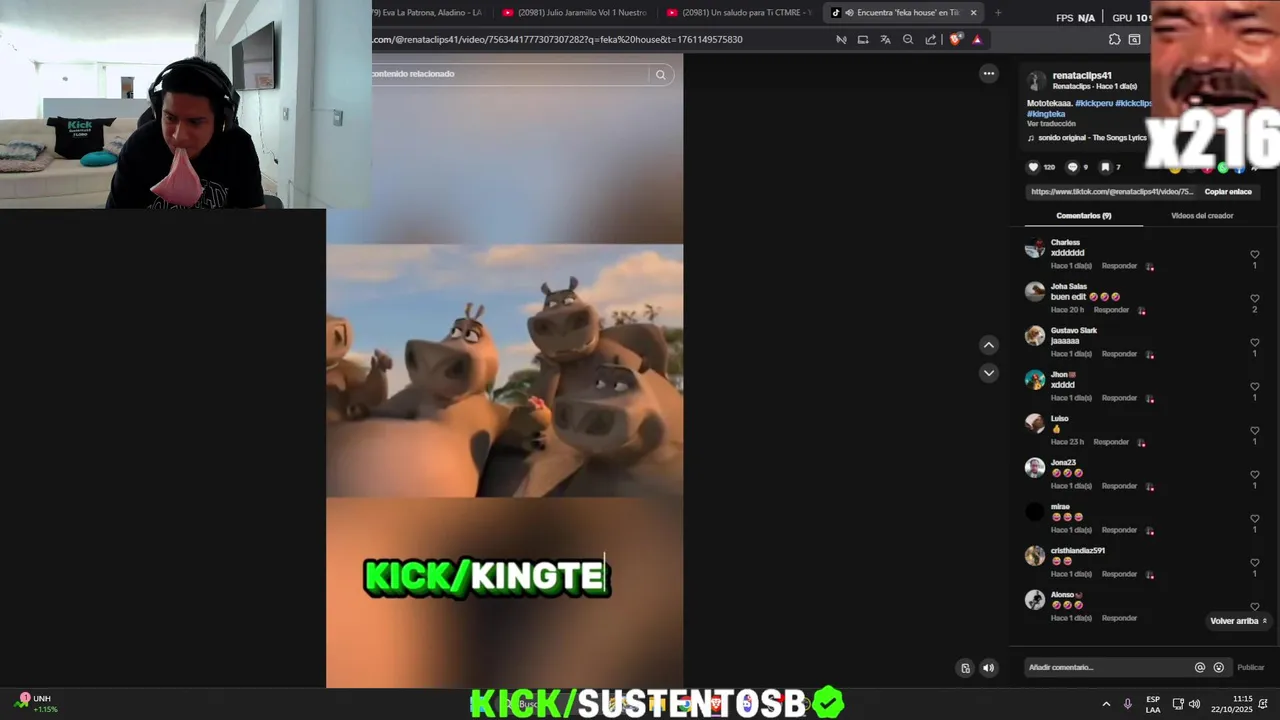Image resolution: width=1280 pixels, height=720 pixels.
Task: Open Gustavo Stark's profile avatar
Action: tap(1035, 336)
